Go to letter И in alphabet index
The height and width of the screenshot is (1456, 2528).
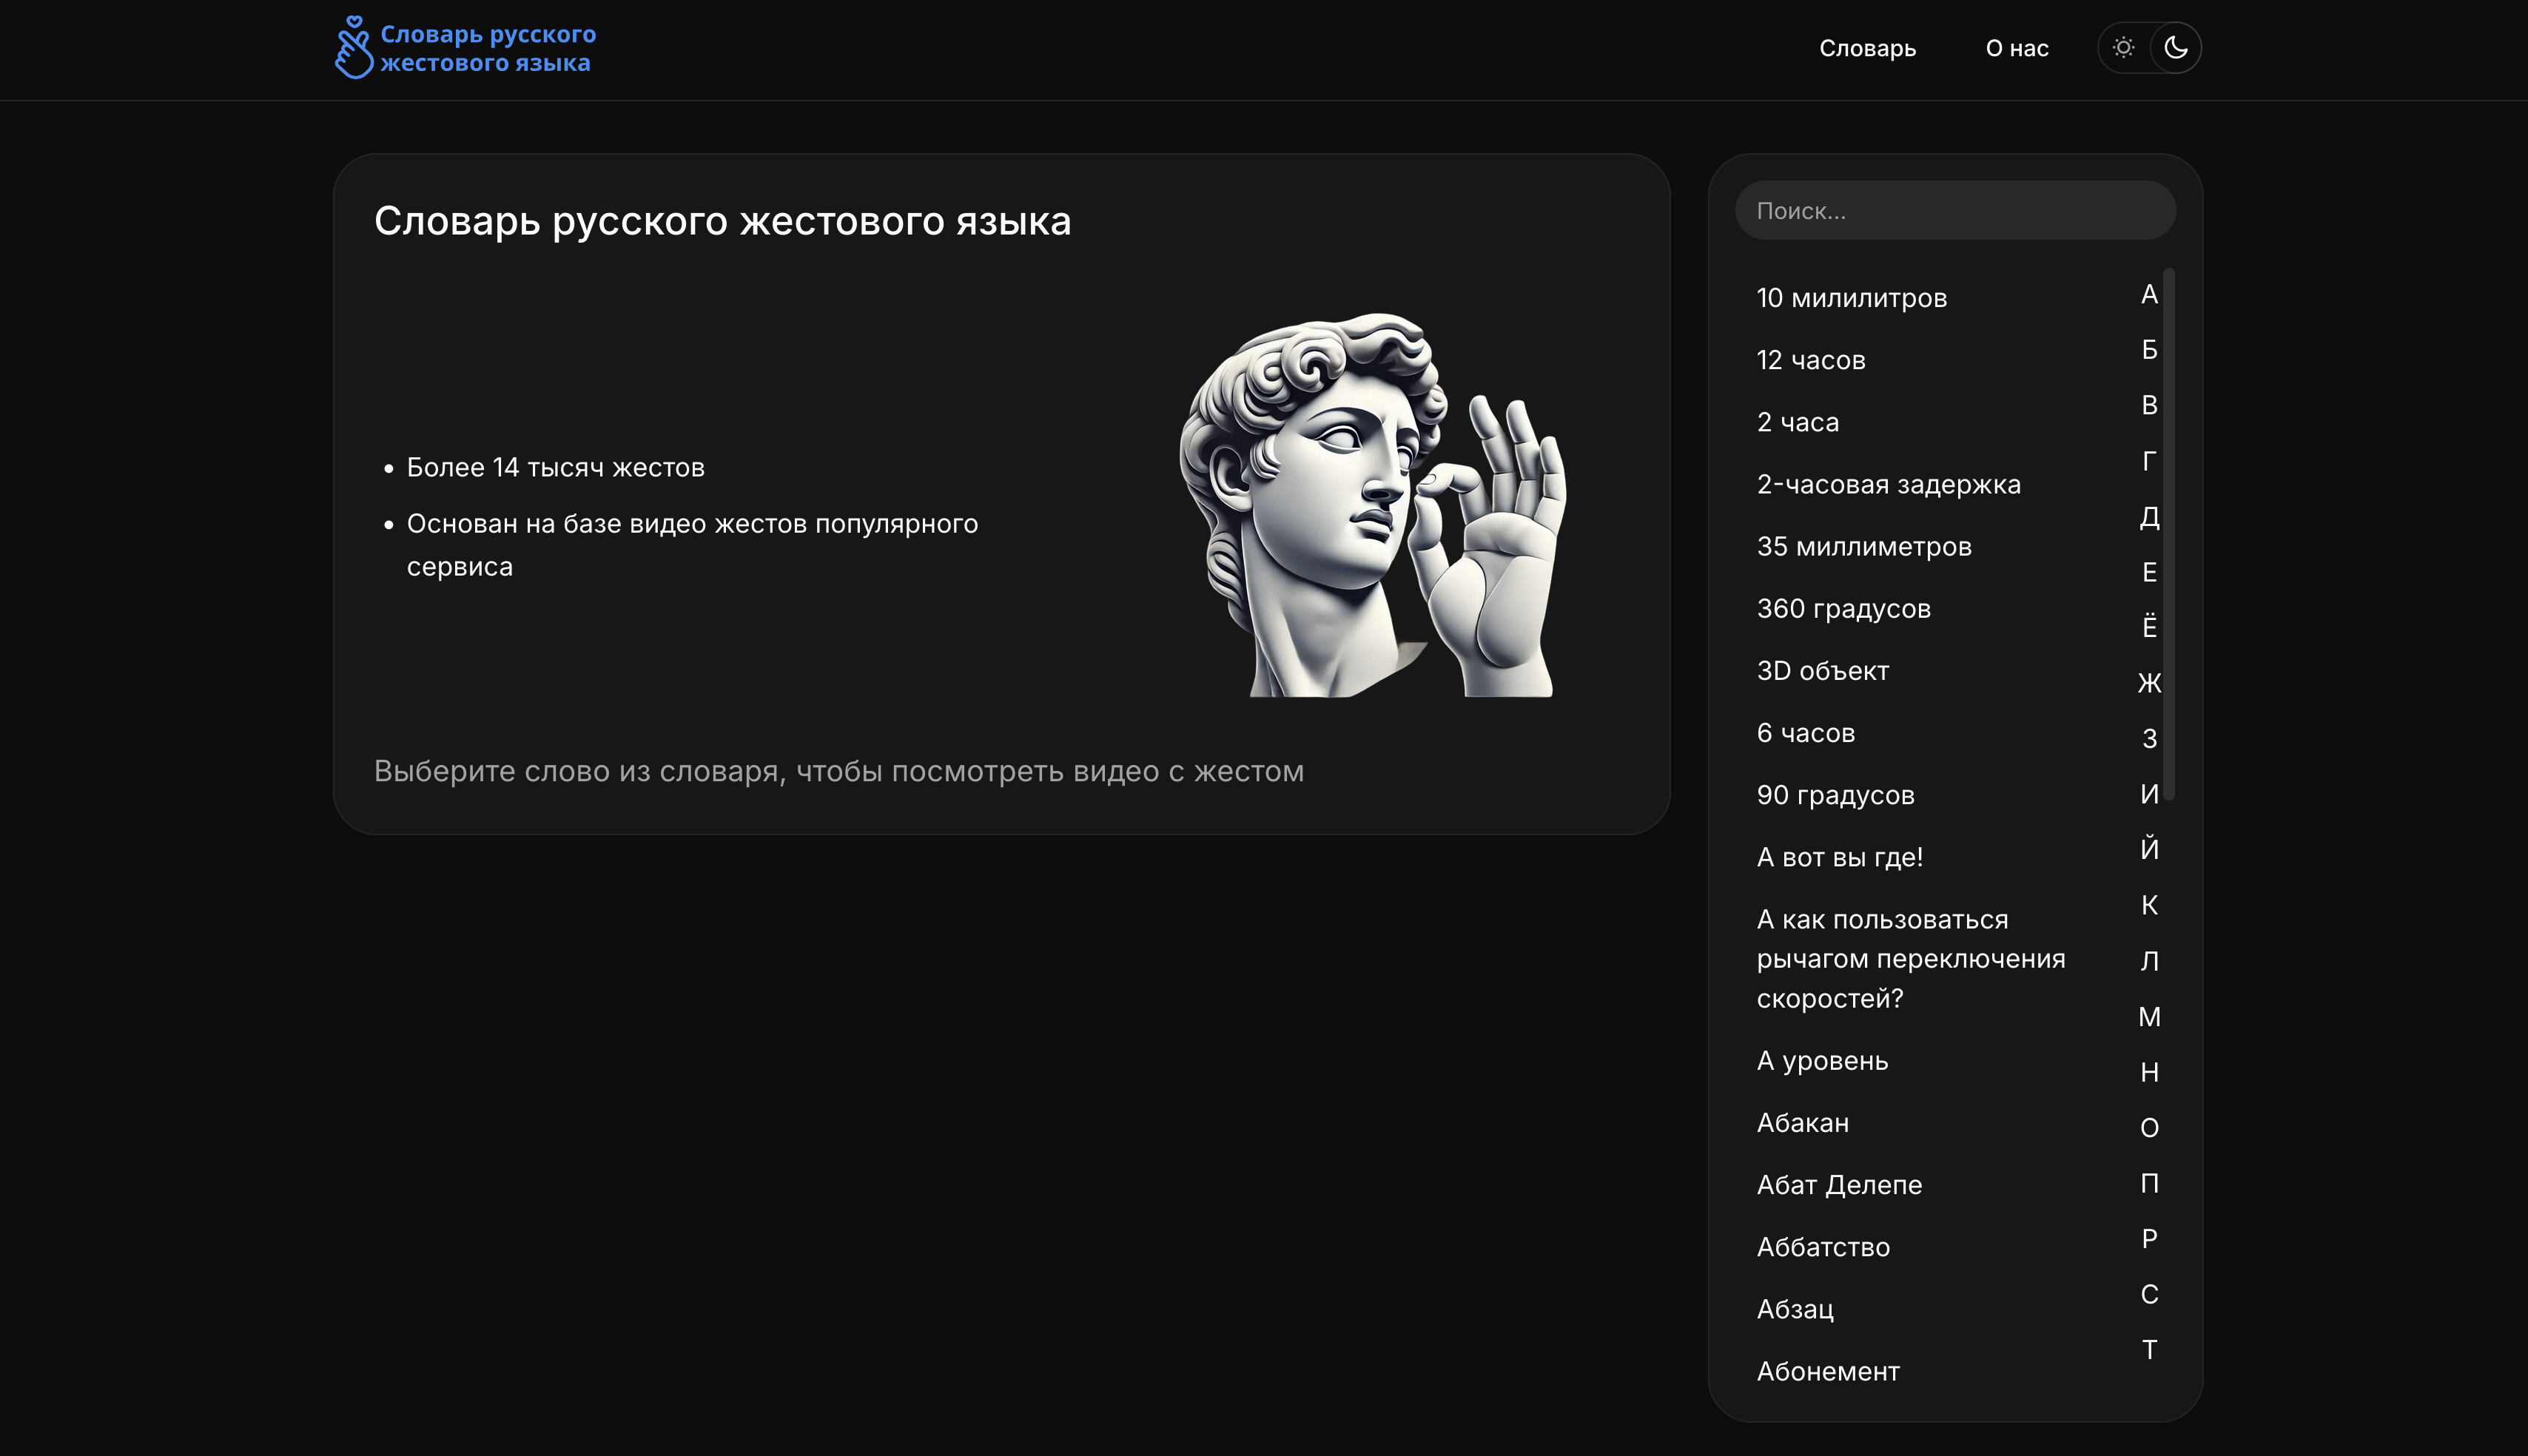point(2149,794)
